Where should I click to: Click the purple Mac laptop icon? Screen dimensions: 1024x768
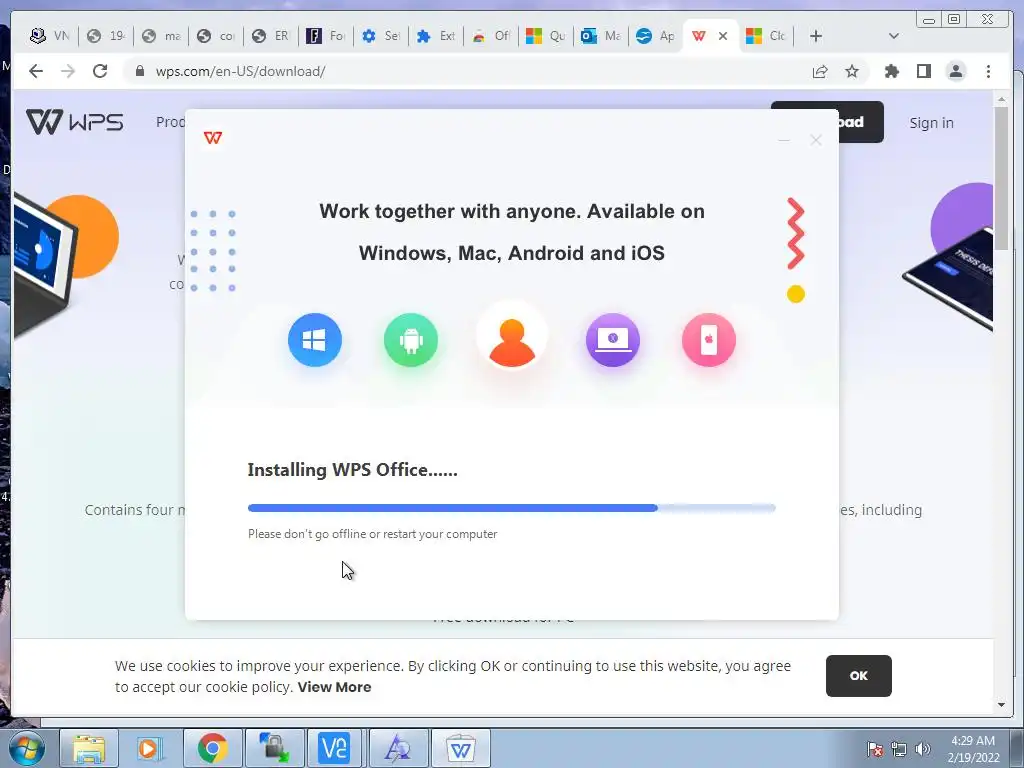click(613, 340)
